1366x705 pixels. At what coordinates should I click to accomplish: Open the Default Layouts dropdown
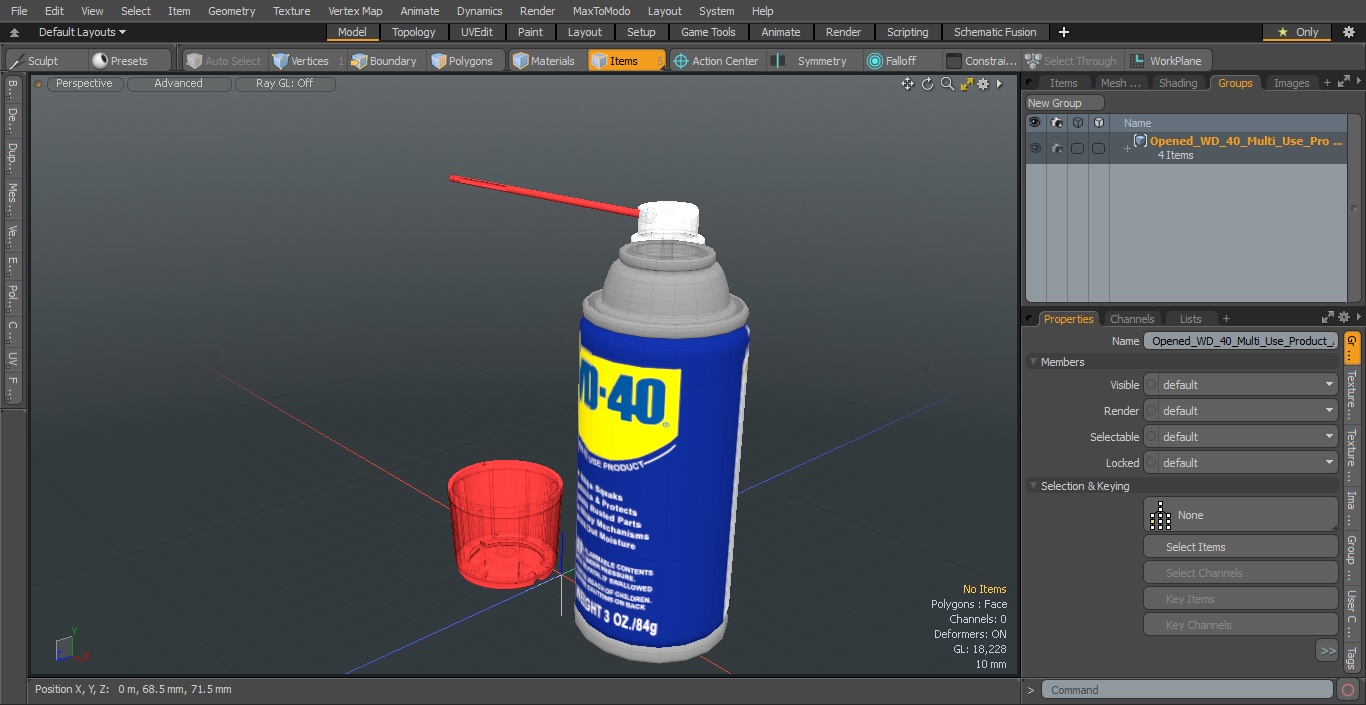pos(82,32)
